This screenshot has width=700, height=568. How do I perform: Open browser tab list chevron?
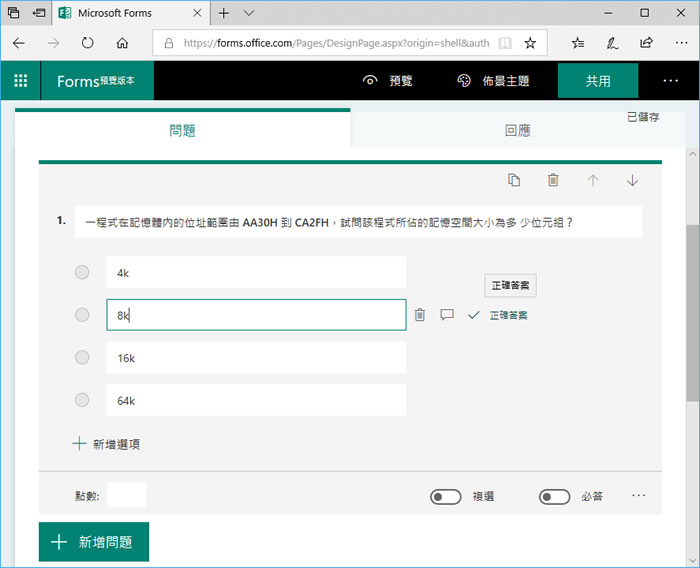(x=249, y=13)
